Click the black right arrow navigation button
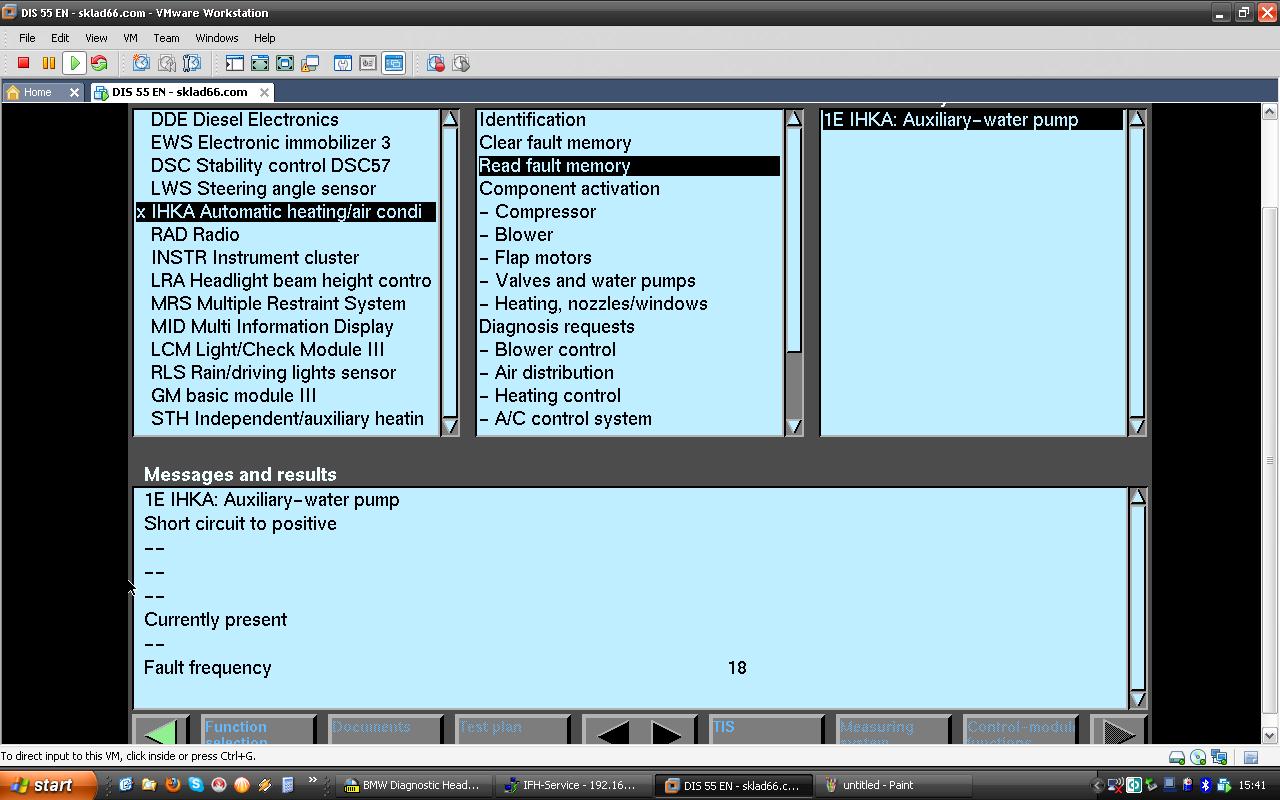This screenshot has height=800, width=1280. pos(667,733)
